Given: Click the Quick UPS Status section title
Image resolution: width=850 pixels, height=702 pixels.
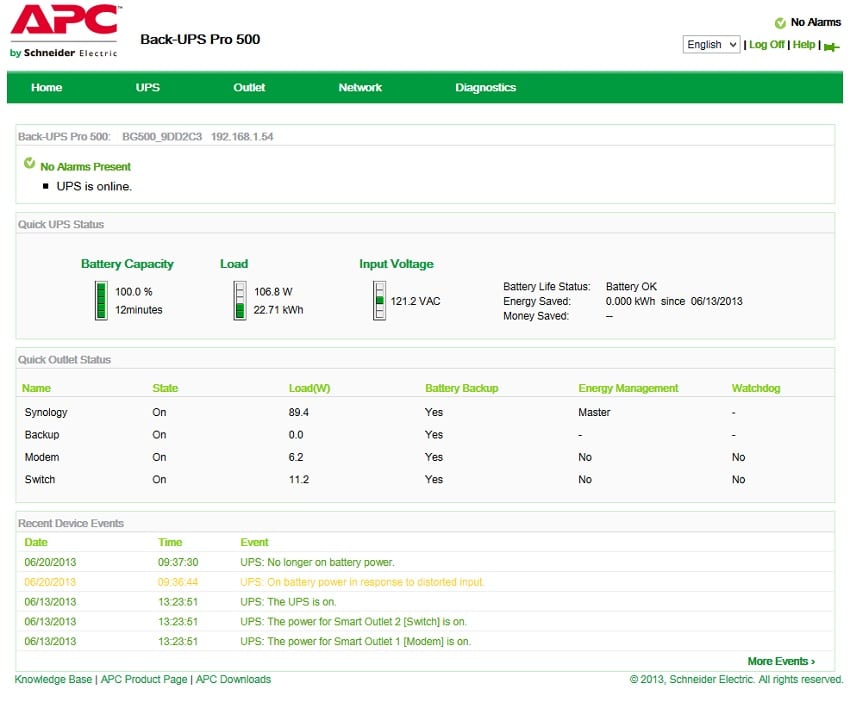Looking at the screenshot, I should click(x=61, y=224).
